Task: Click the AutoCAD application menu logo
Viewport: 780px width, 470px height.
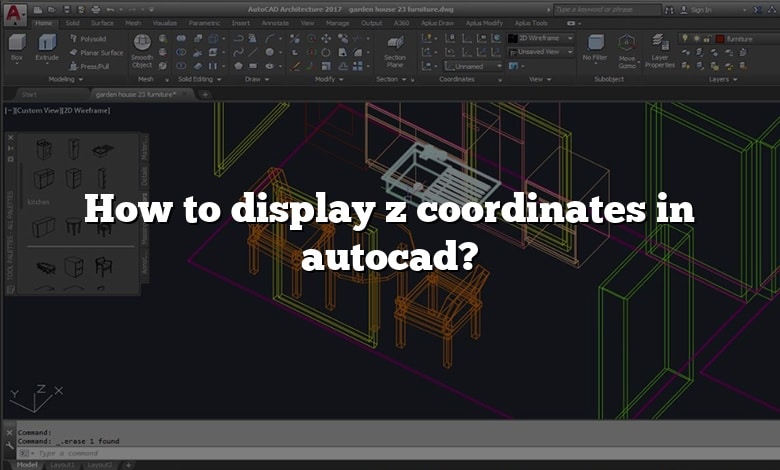Action: pos(14,14)
